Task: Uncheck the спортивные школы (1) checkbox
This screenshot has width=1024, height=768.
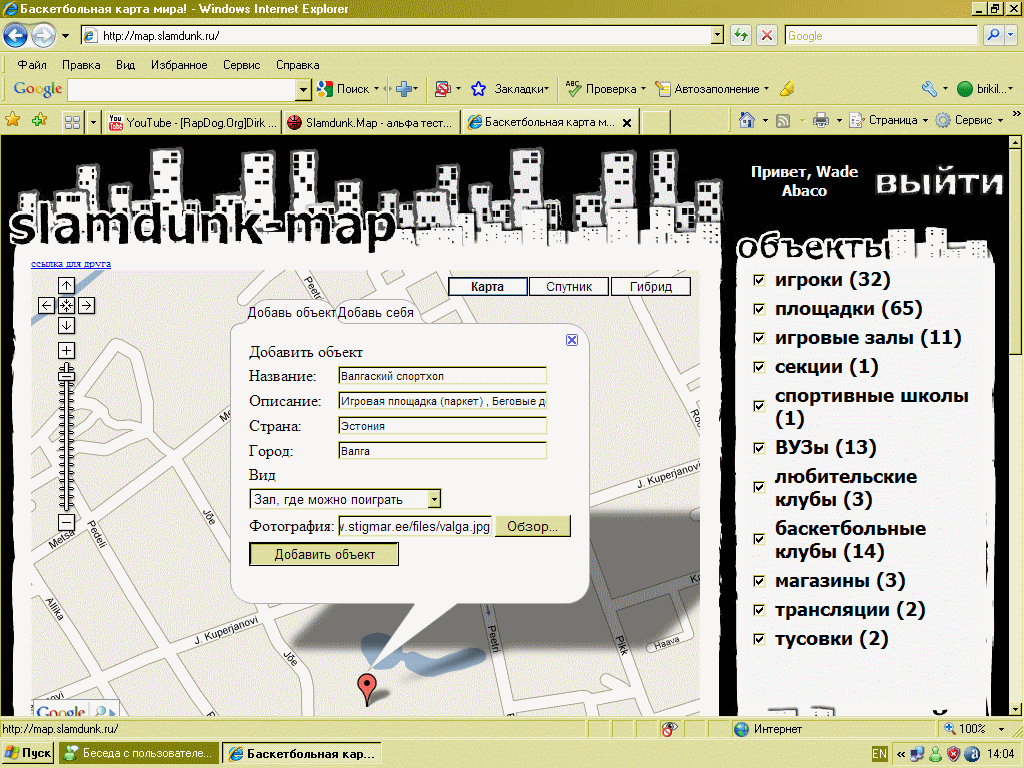Action: (x=759, y=406)
